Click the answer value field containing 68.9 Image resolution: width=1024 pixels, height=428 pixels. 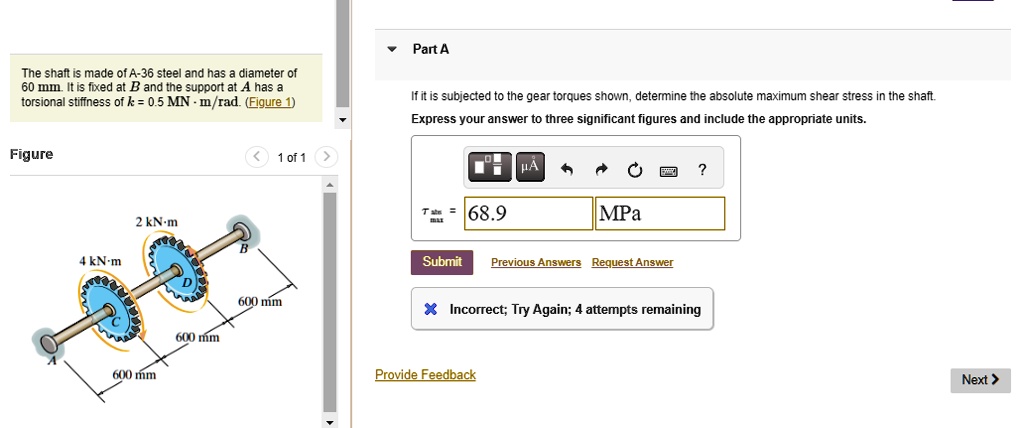point(529,213)
